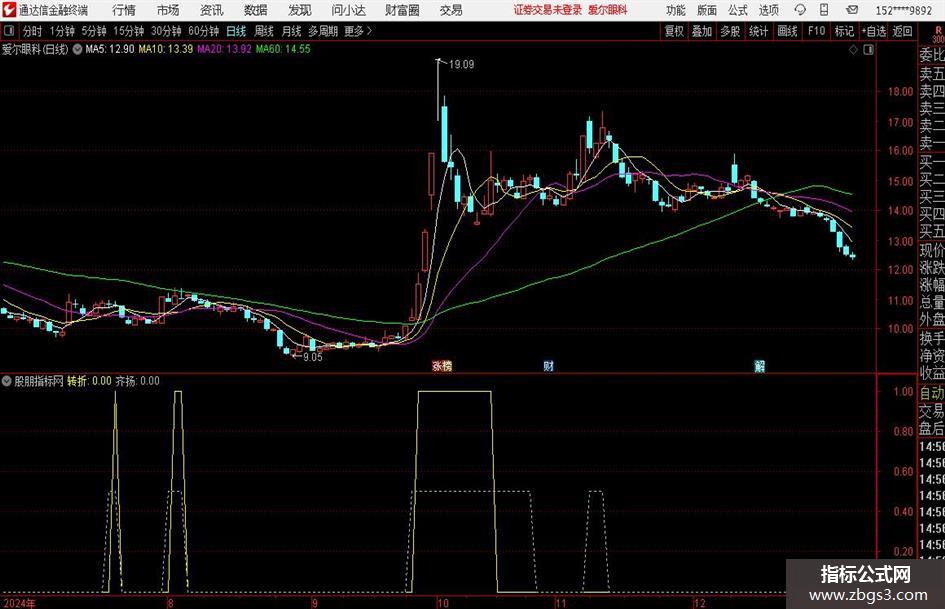Click 证券交易未登录 login link

548,10
